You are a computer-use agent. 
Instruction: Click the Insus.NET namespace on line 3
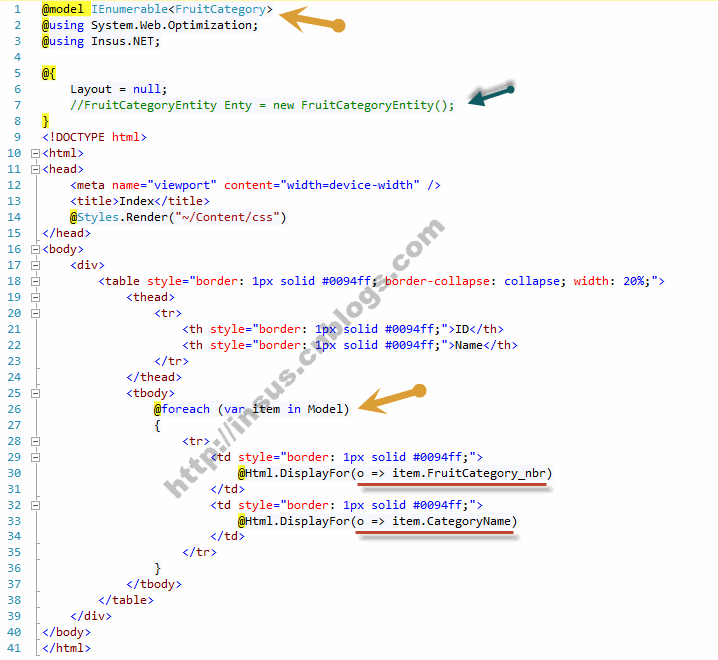click(x=122, y=41)
